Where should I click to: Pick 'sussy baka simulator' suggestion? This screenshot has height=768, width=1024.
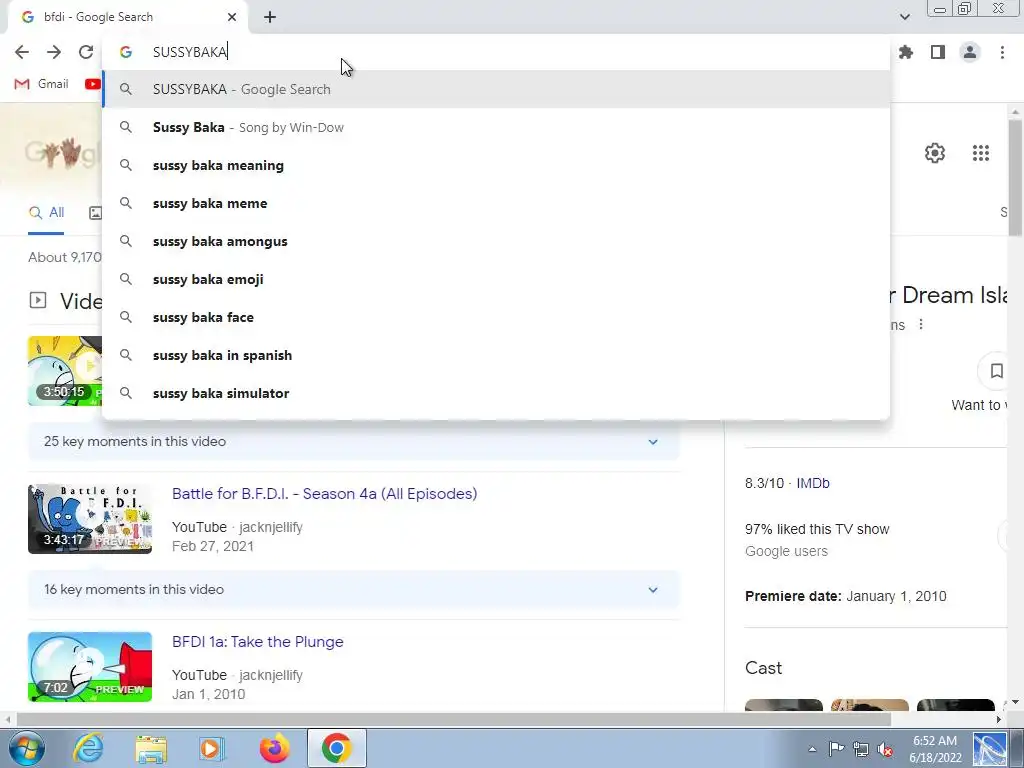(496, 392)
